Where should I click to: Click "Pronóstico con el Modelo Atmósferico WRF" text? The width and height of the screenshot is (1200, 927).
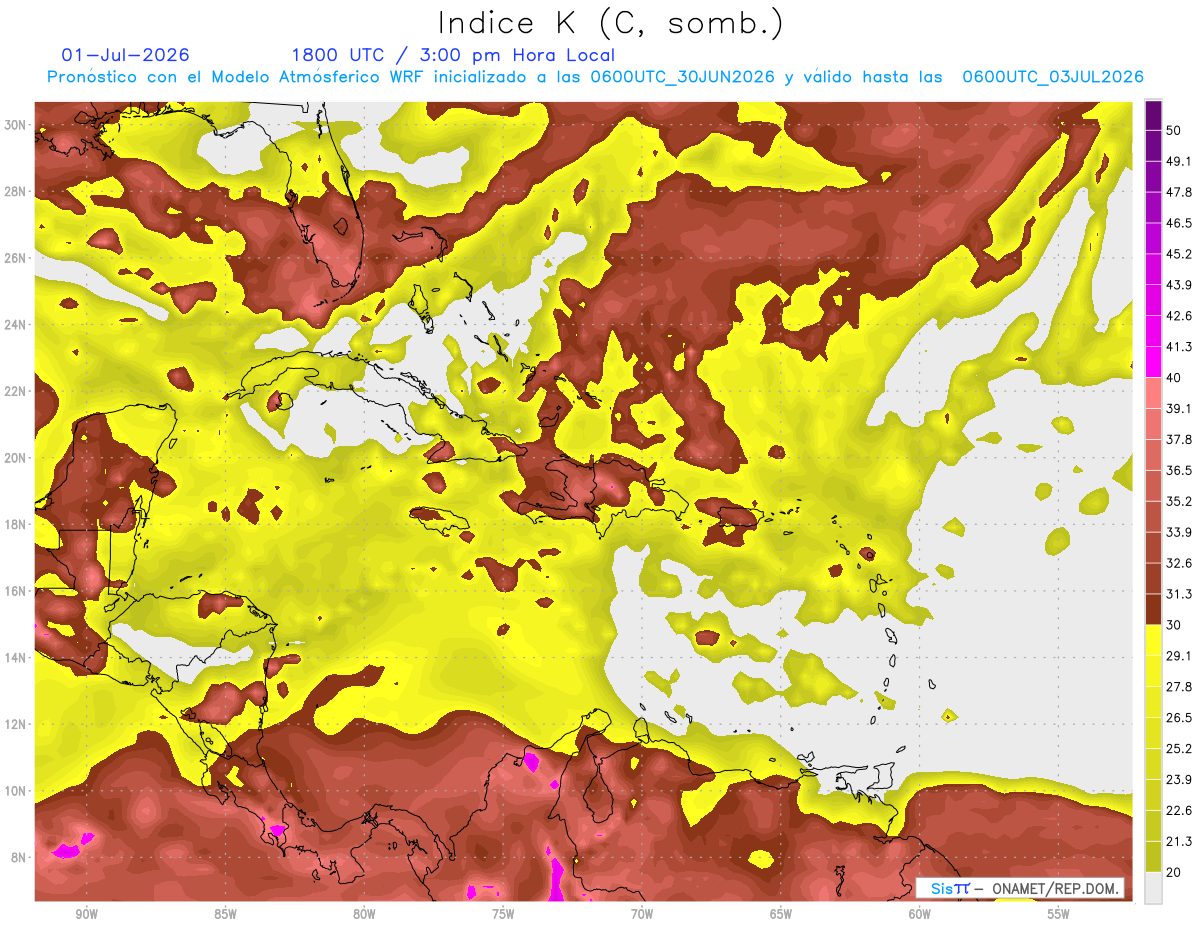tap(237, 77)
